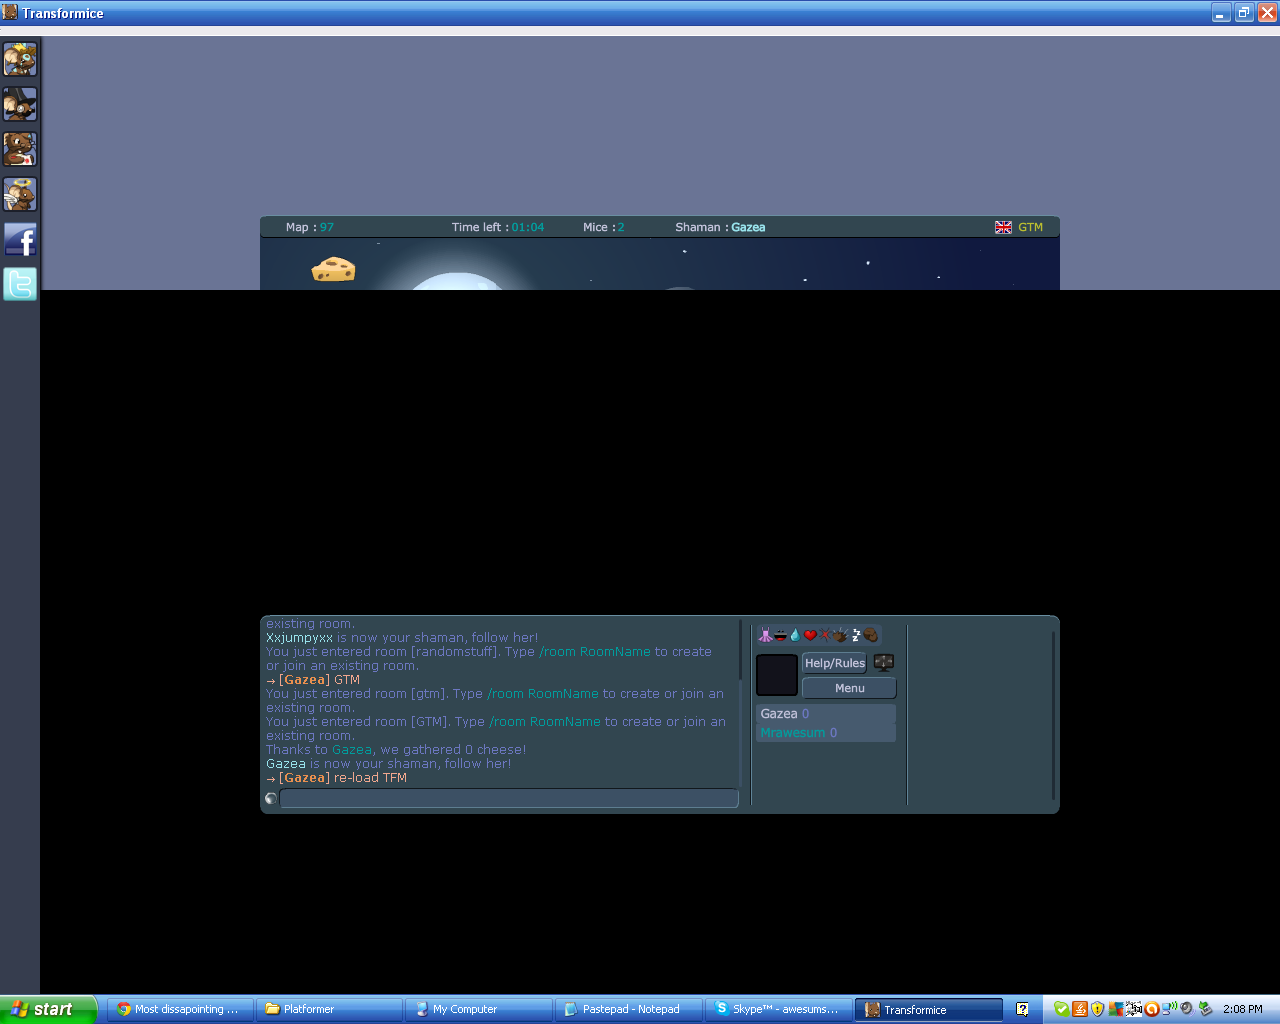Screen dimensions: 1280x1024
Task: Click the speaker volume tray icon
Action: (1187, 1009)
